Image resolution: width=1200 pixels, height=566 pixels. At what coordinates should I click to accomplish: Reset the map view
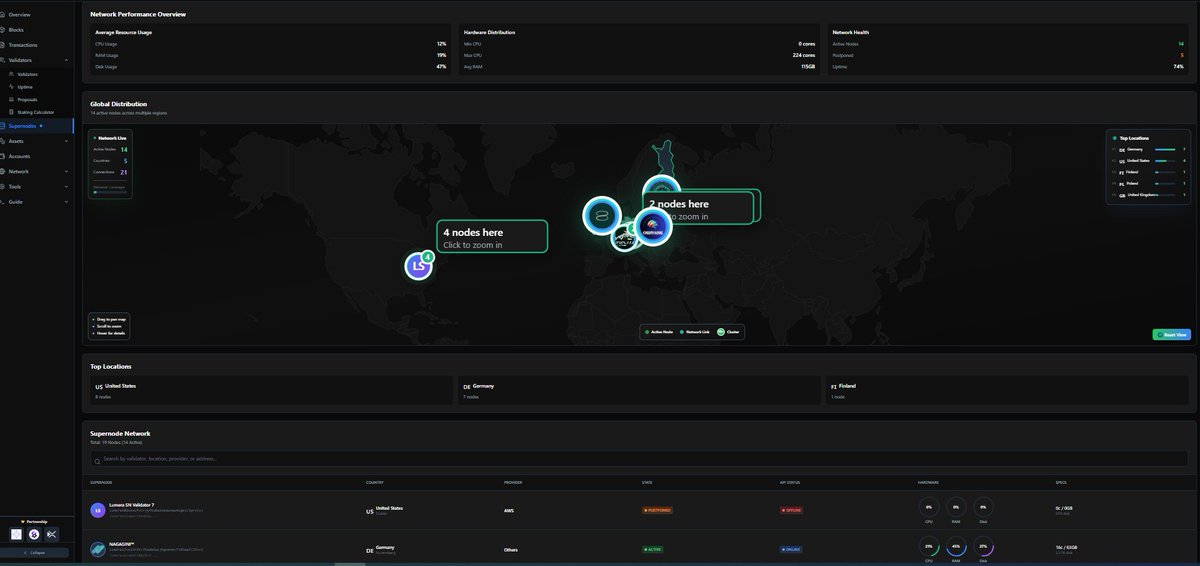[1171, 335]
